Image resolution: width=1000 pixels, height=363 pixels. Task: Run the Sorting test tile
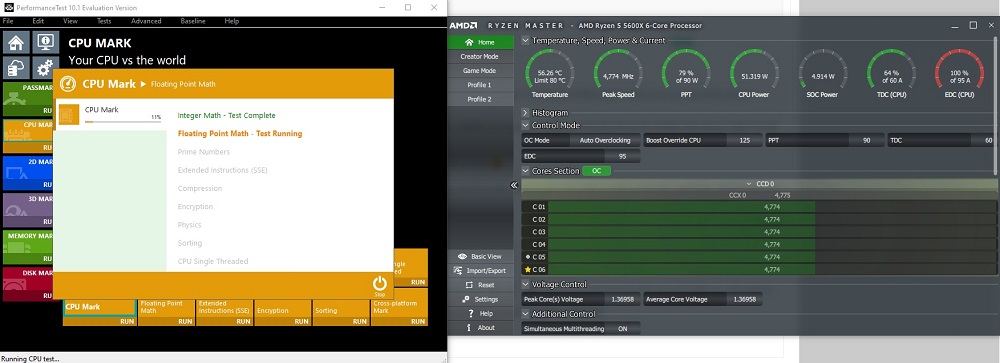(x=341, y=313)
